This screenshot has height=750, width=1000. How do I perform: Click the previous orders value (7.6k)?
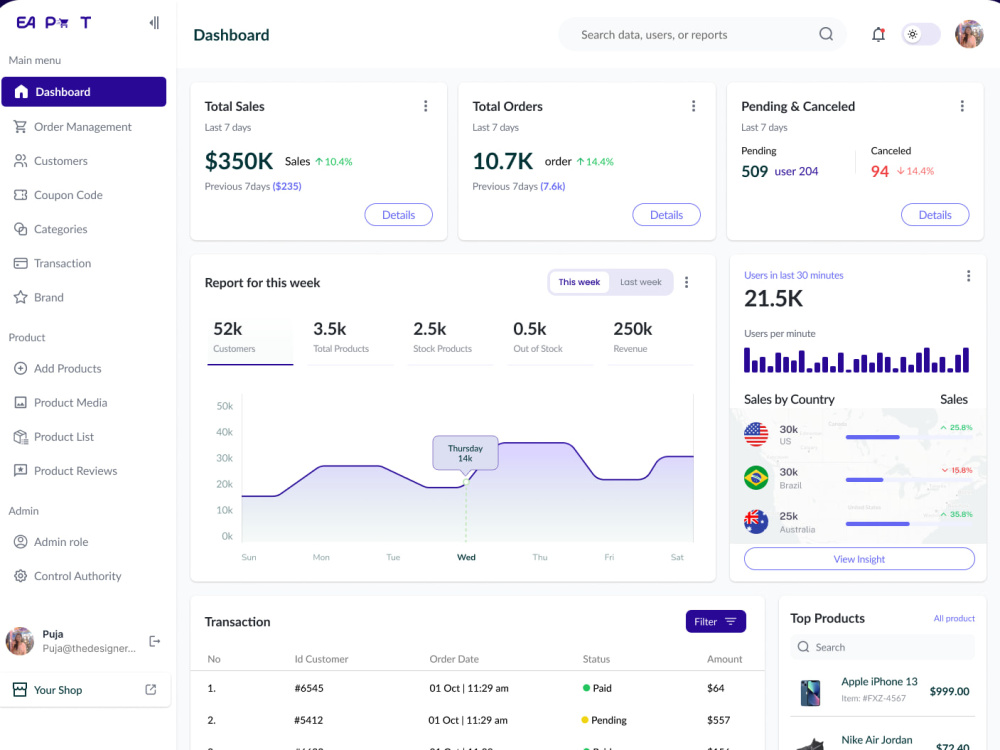coord(553,186)
